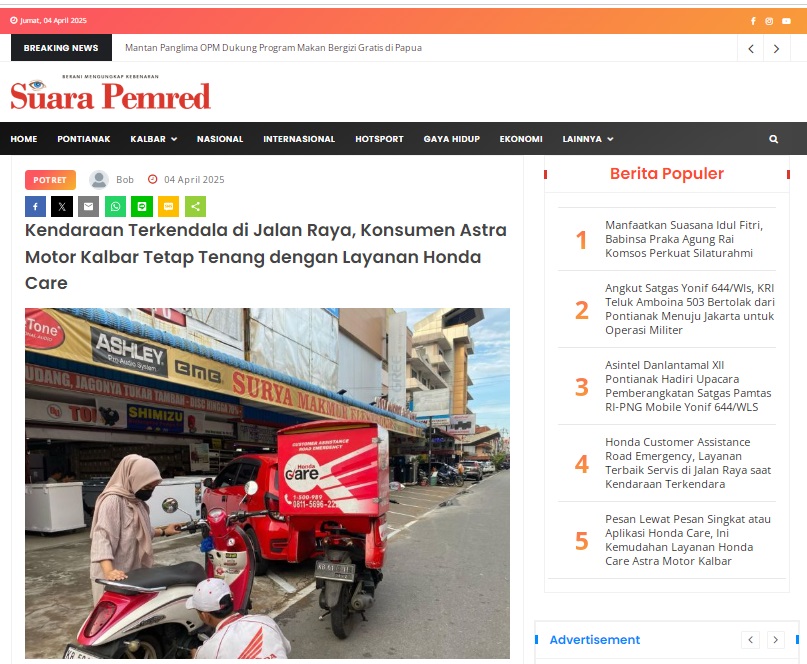
Task: Show next breaking news headline
Action: pyautogui.click(x=776, y=48)
